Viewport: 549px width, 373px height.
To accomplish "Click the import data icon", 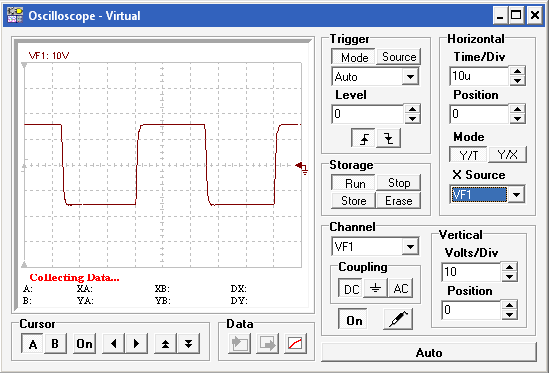I will click(x=239, y=344).
